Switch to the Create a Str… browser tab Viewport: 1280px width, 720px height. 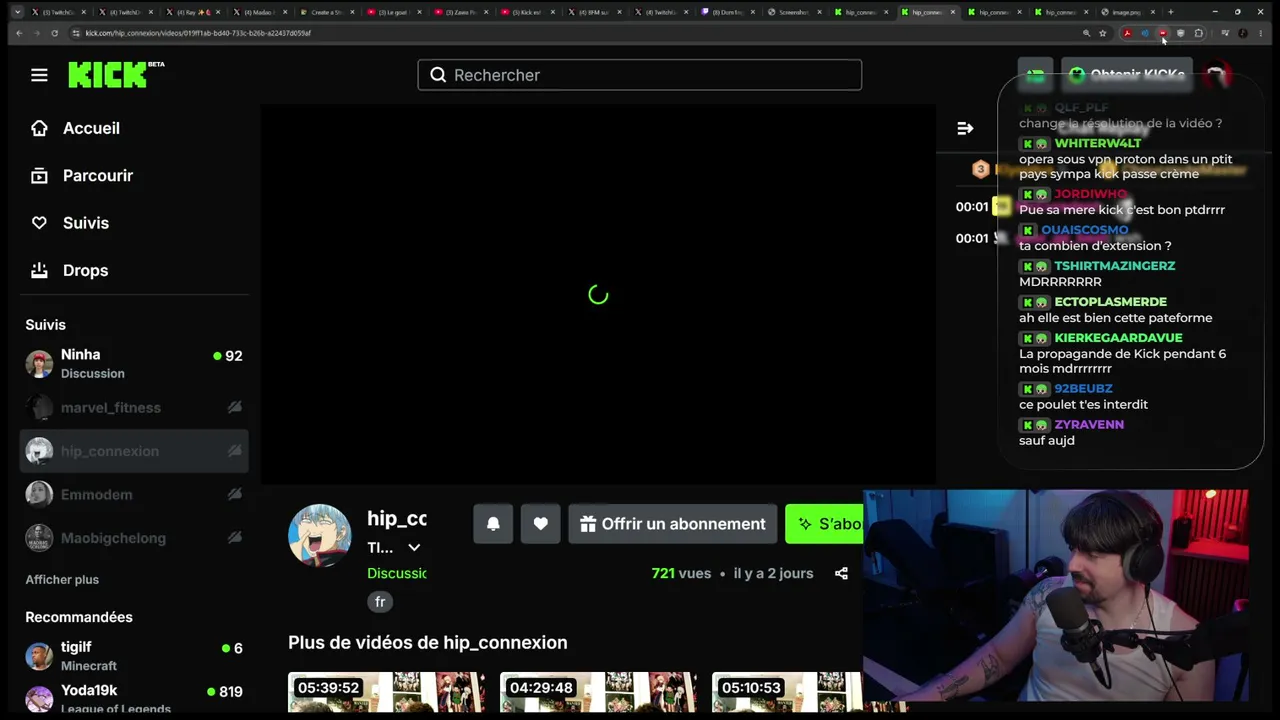point(327,12)
